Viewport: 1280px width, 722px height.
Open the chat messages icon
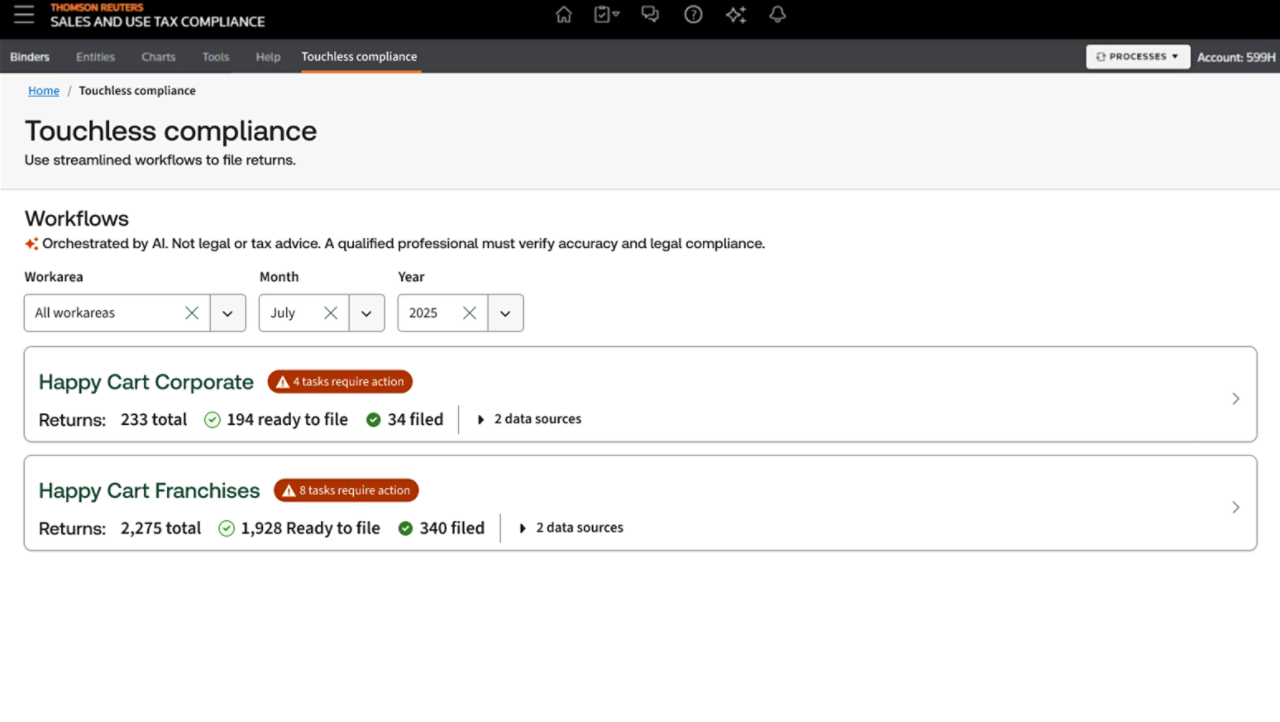point(650,15)
